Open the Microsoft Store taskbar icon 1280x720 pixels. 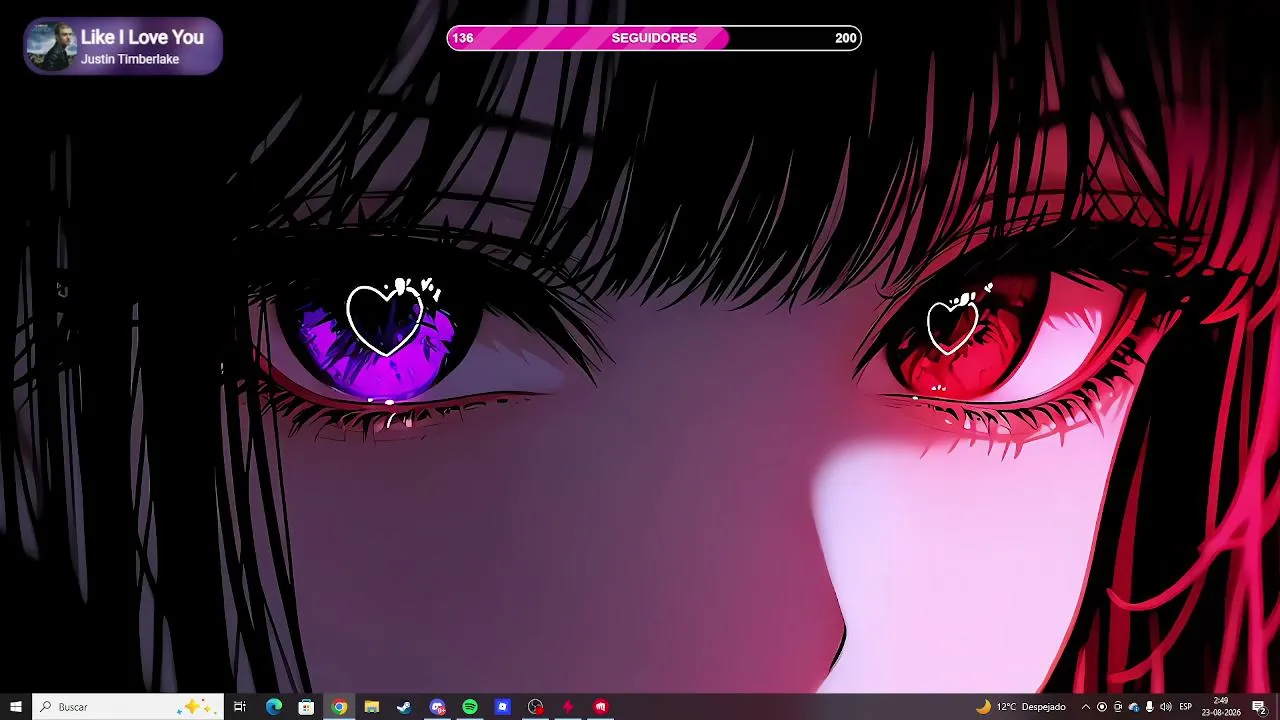pos(307,707)
